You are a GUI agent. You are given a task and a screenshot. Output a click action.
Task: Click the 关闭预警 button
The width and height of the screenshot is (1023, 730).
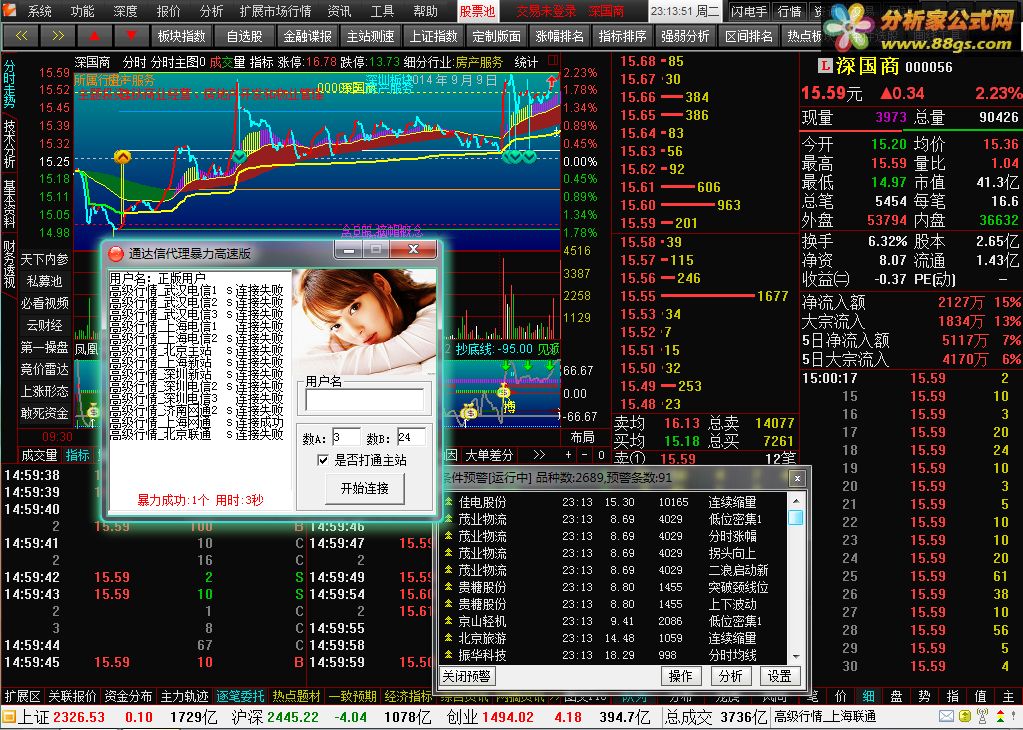click(466, 676)
